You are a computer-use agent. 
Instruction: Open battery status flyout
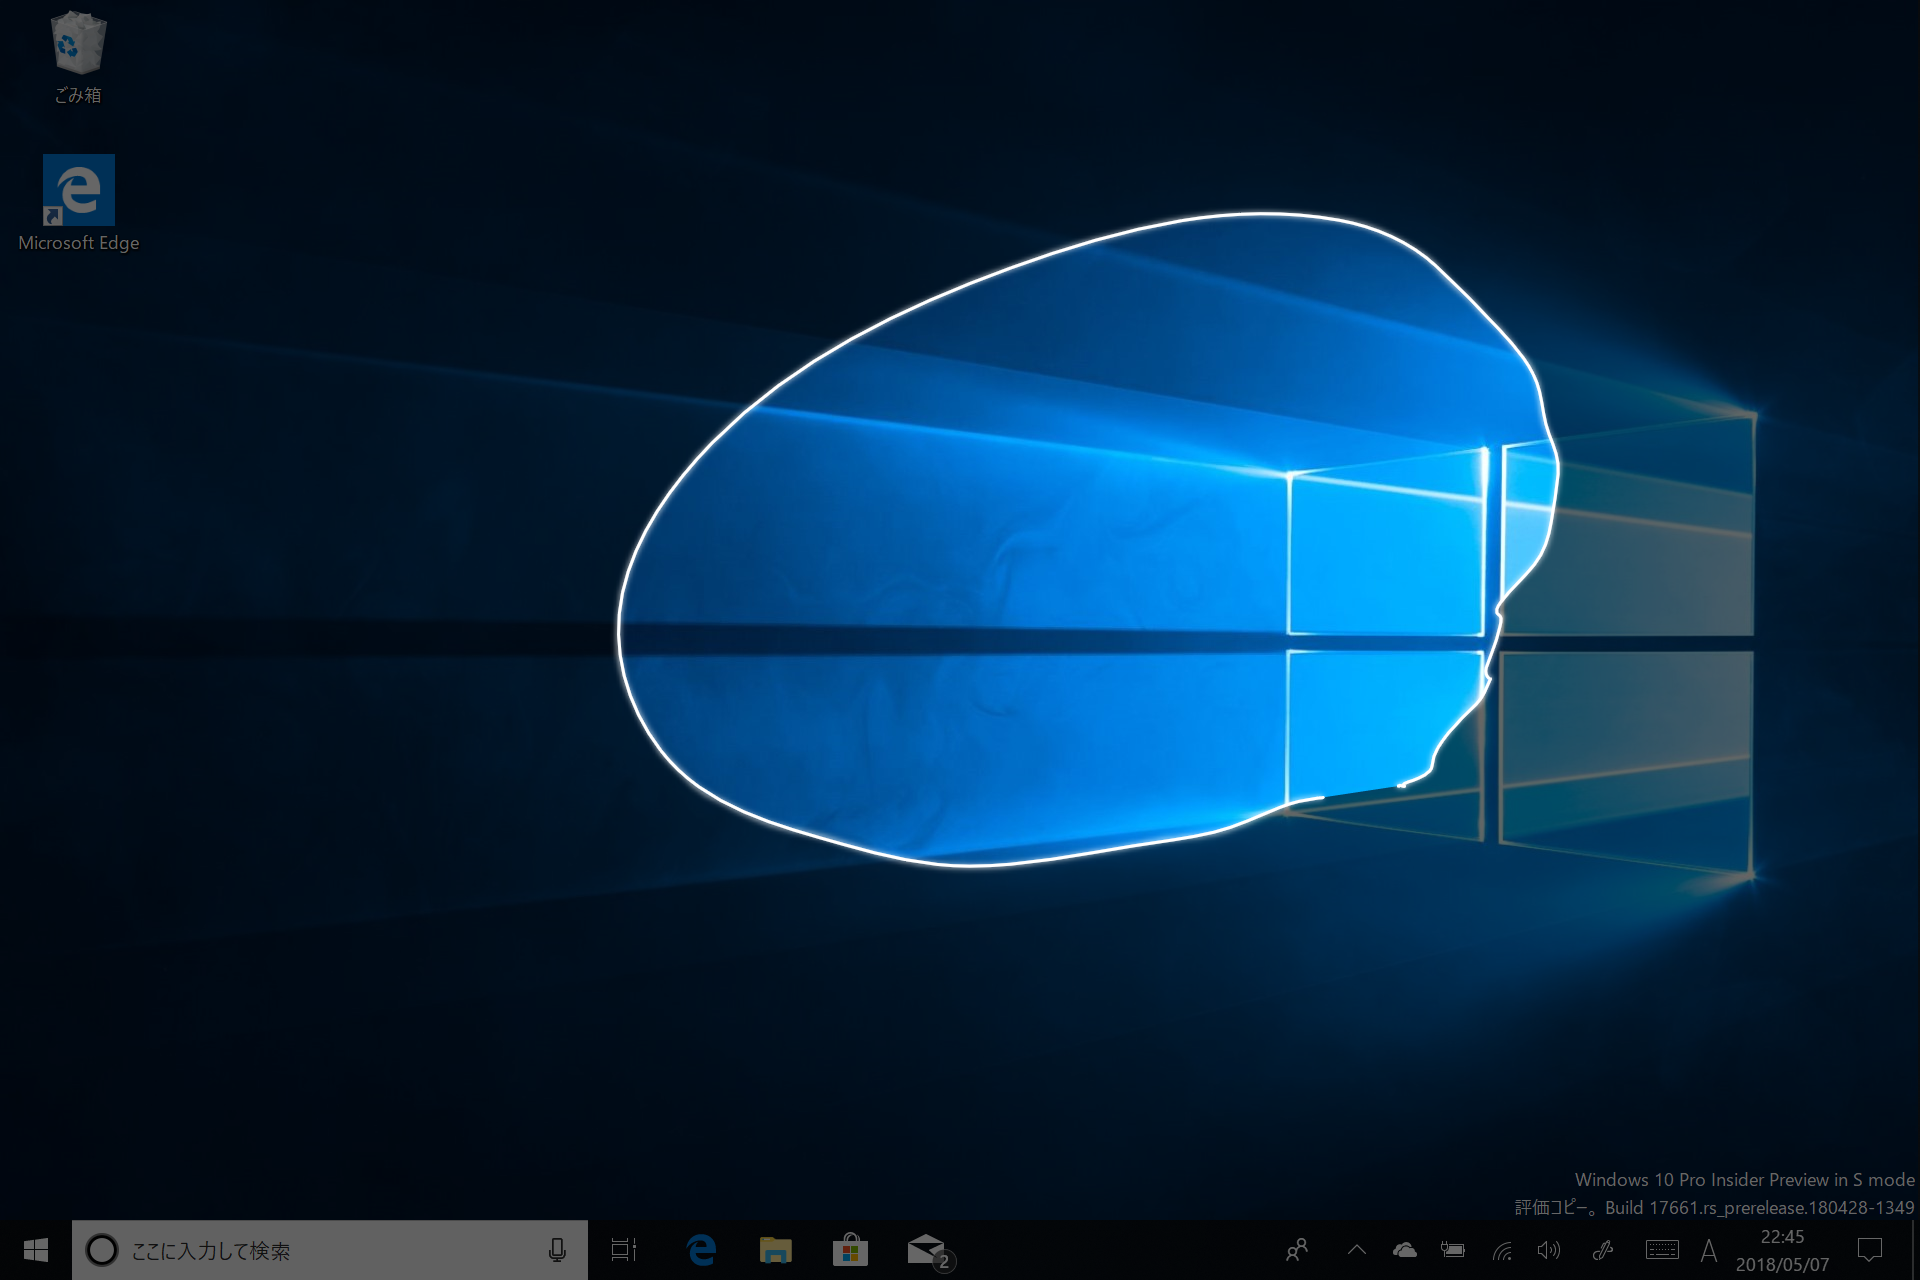click(x=1453, y=1250)
